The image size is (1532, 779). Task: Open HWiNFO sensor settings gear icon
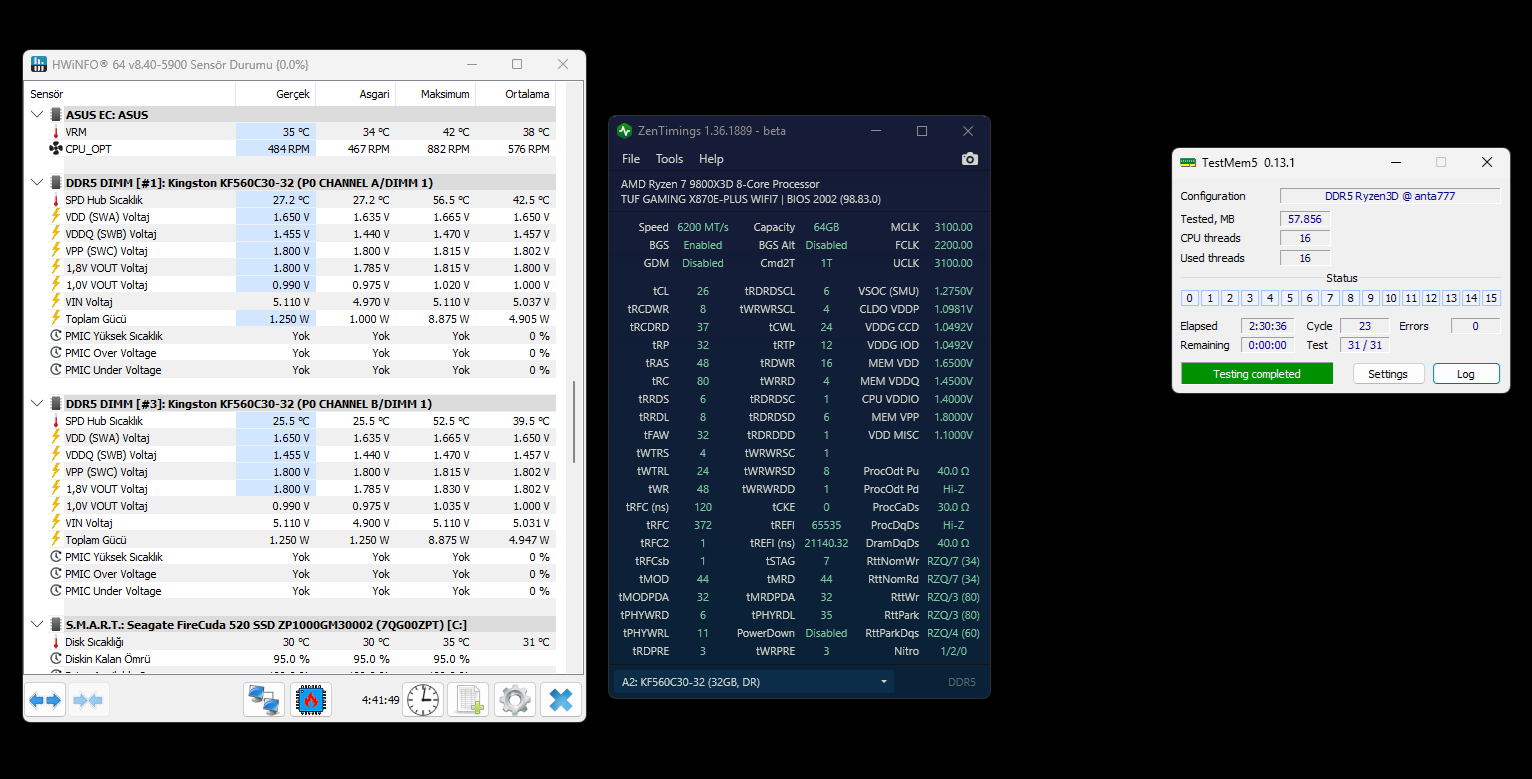click(515, 700)
